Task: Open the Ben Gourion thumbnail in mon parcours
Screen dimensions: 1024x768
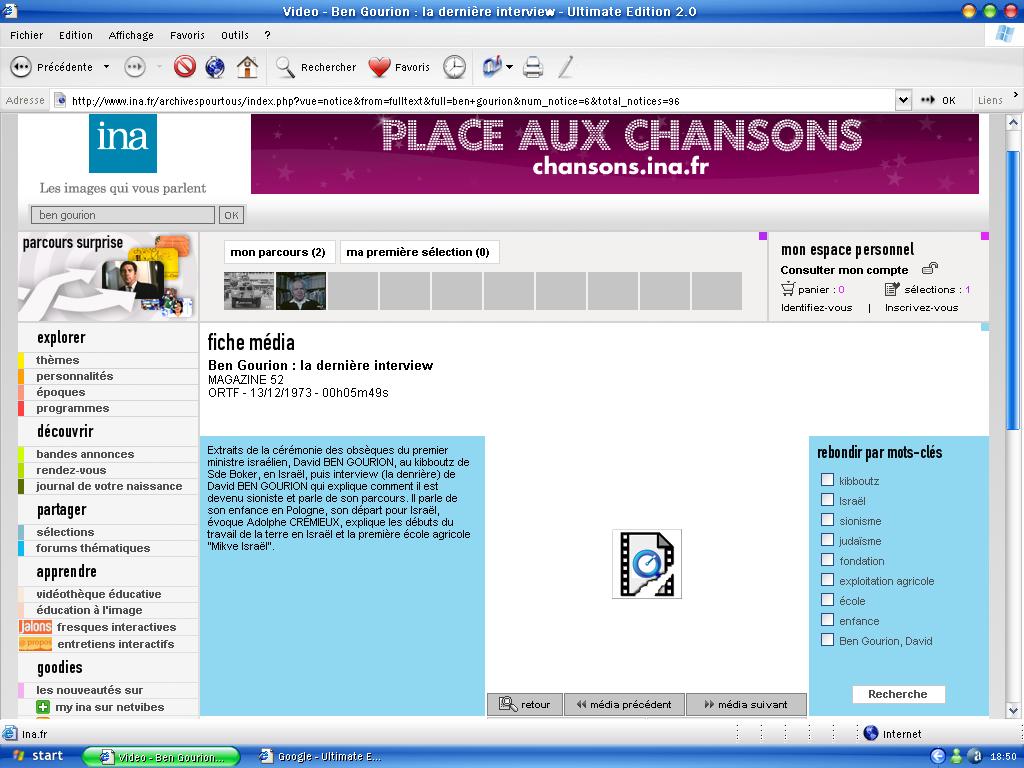Action: 301,291
